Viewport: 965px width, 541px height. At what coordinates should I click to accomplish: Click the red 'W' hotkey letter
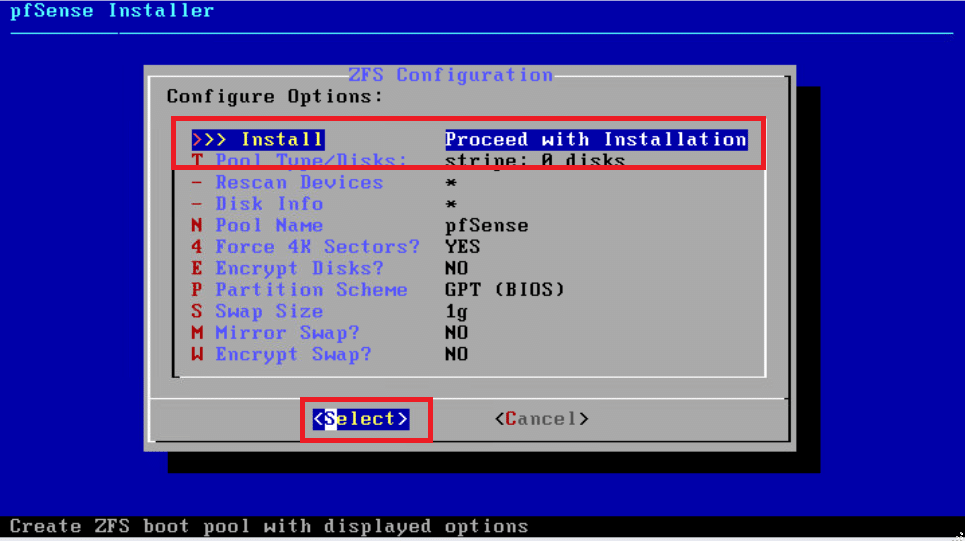tap(196, 355)
